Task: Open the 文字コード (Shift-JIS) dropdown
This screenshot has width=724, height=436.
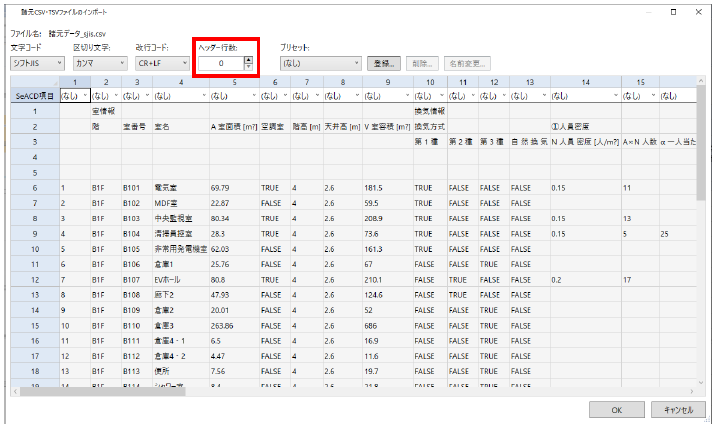Action: 36,63
